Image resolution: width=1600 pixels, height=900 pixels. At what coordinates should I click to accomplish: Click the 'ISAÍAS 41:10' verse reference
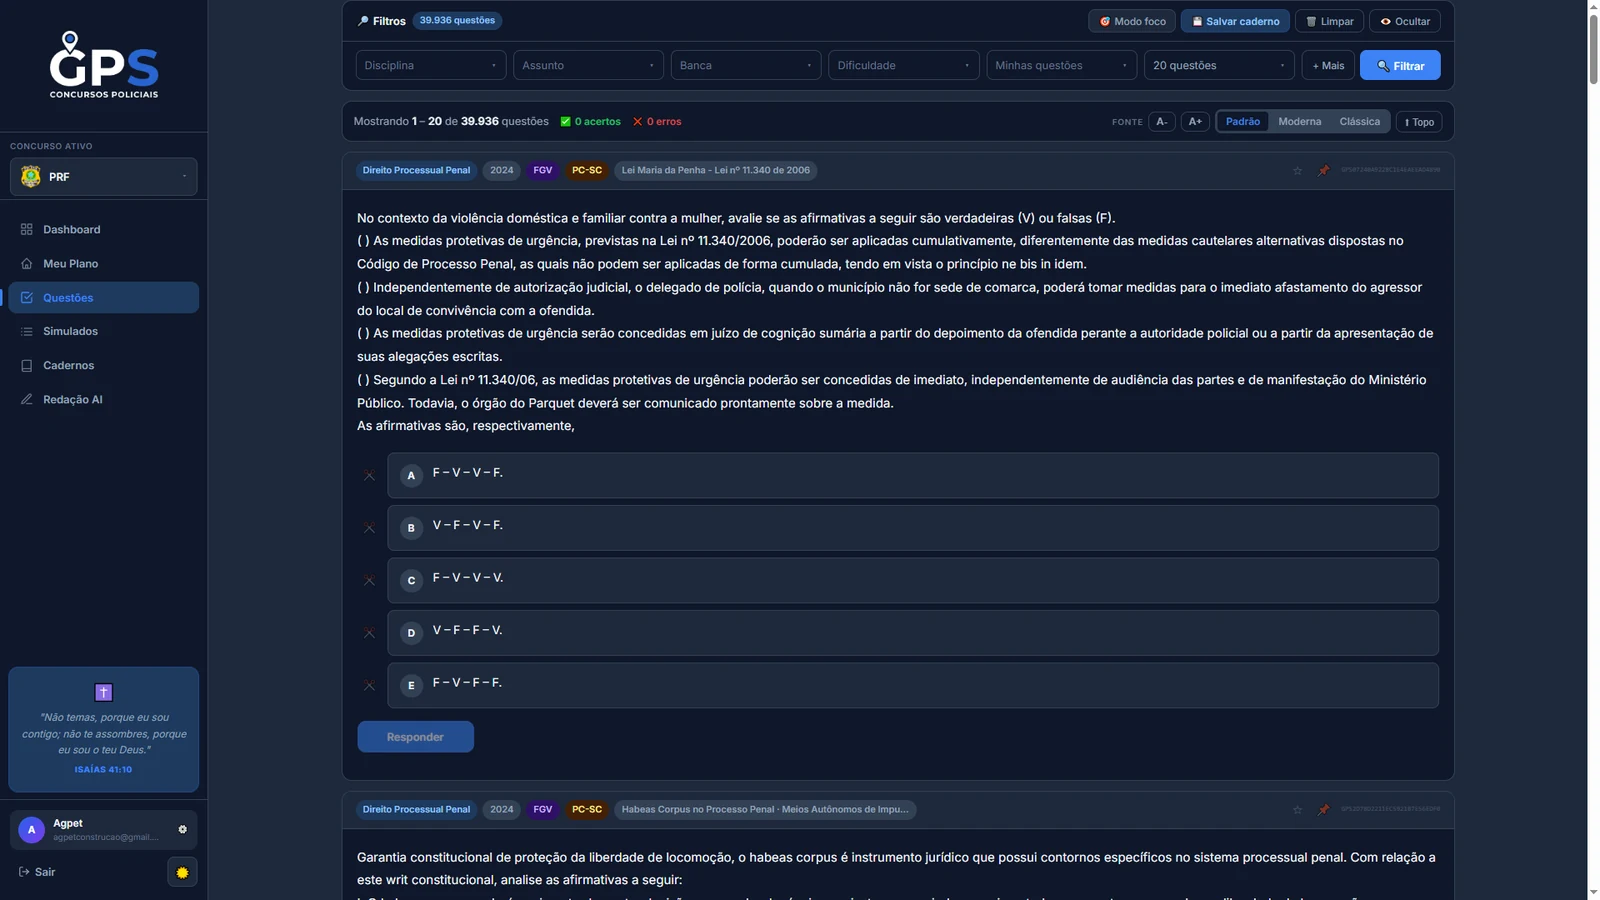[x=103, y=770]
